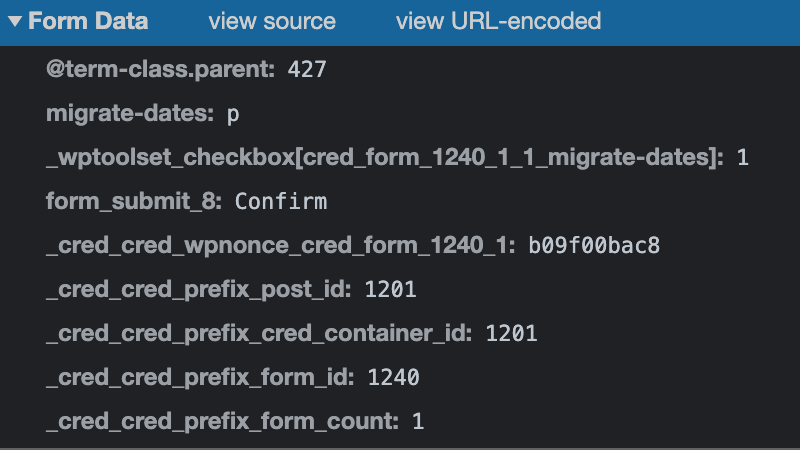The height and width of the screenshot is (450, 800).
Task: Click the _wptoolset_checkbox value 1
Action: point(743,158)
